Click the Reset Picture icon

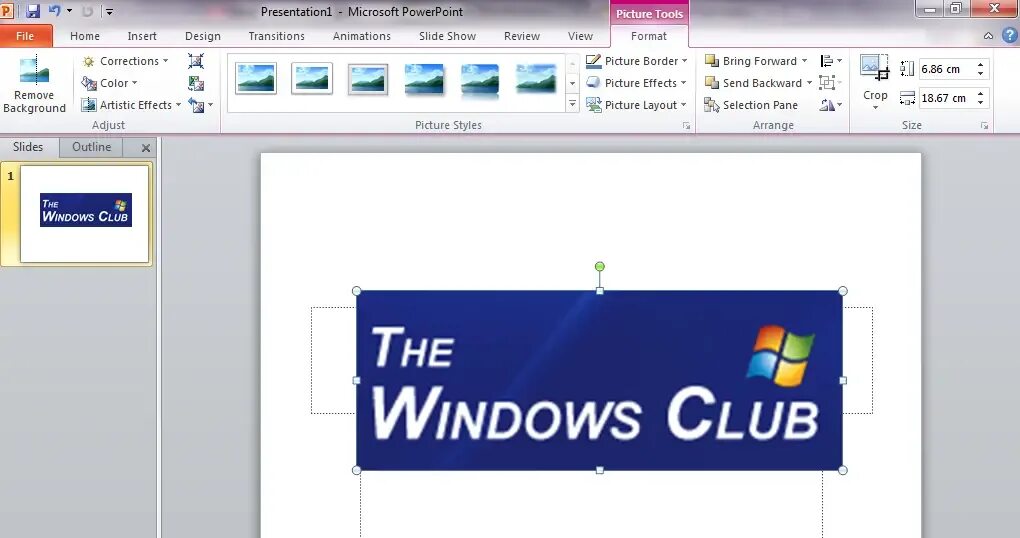(x=195, y=105)
